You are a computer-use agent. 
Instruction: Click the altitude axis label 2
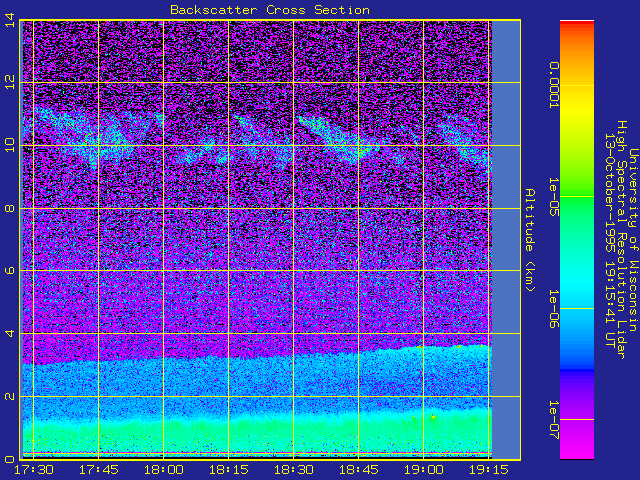9,396
